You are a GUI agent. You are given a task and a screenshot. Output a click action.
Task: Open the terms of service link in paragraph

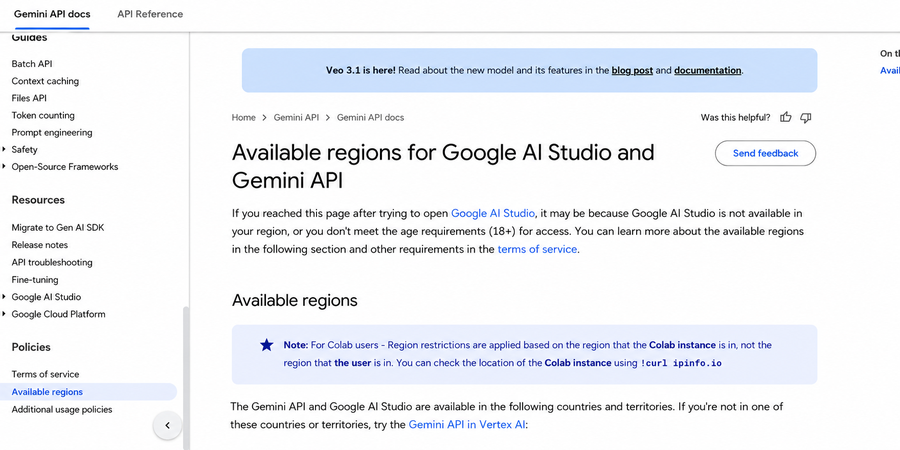[537, 249]
